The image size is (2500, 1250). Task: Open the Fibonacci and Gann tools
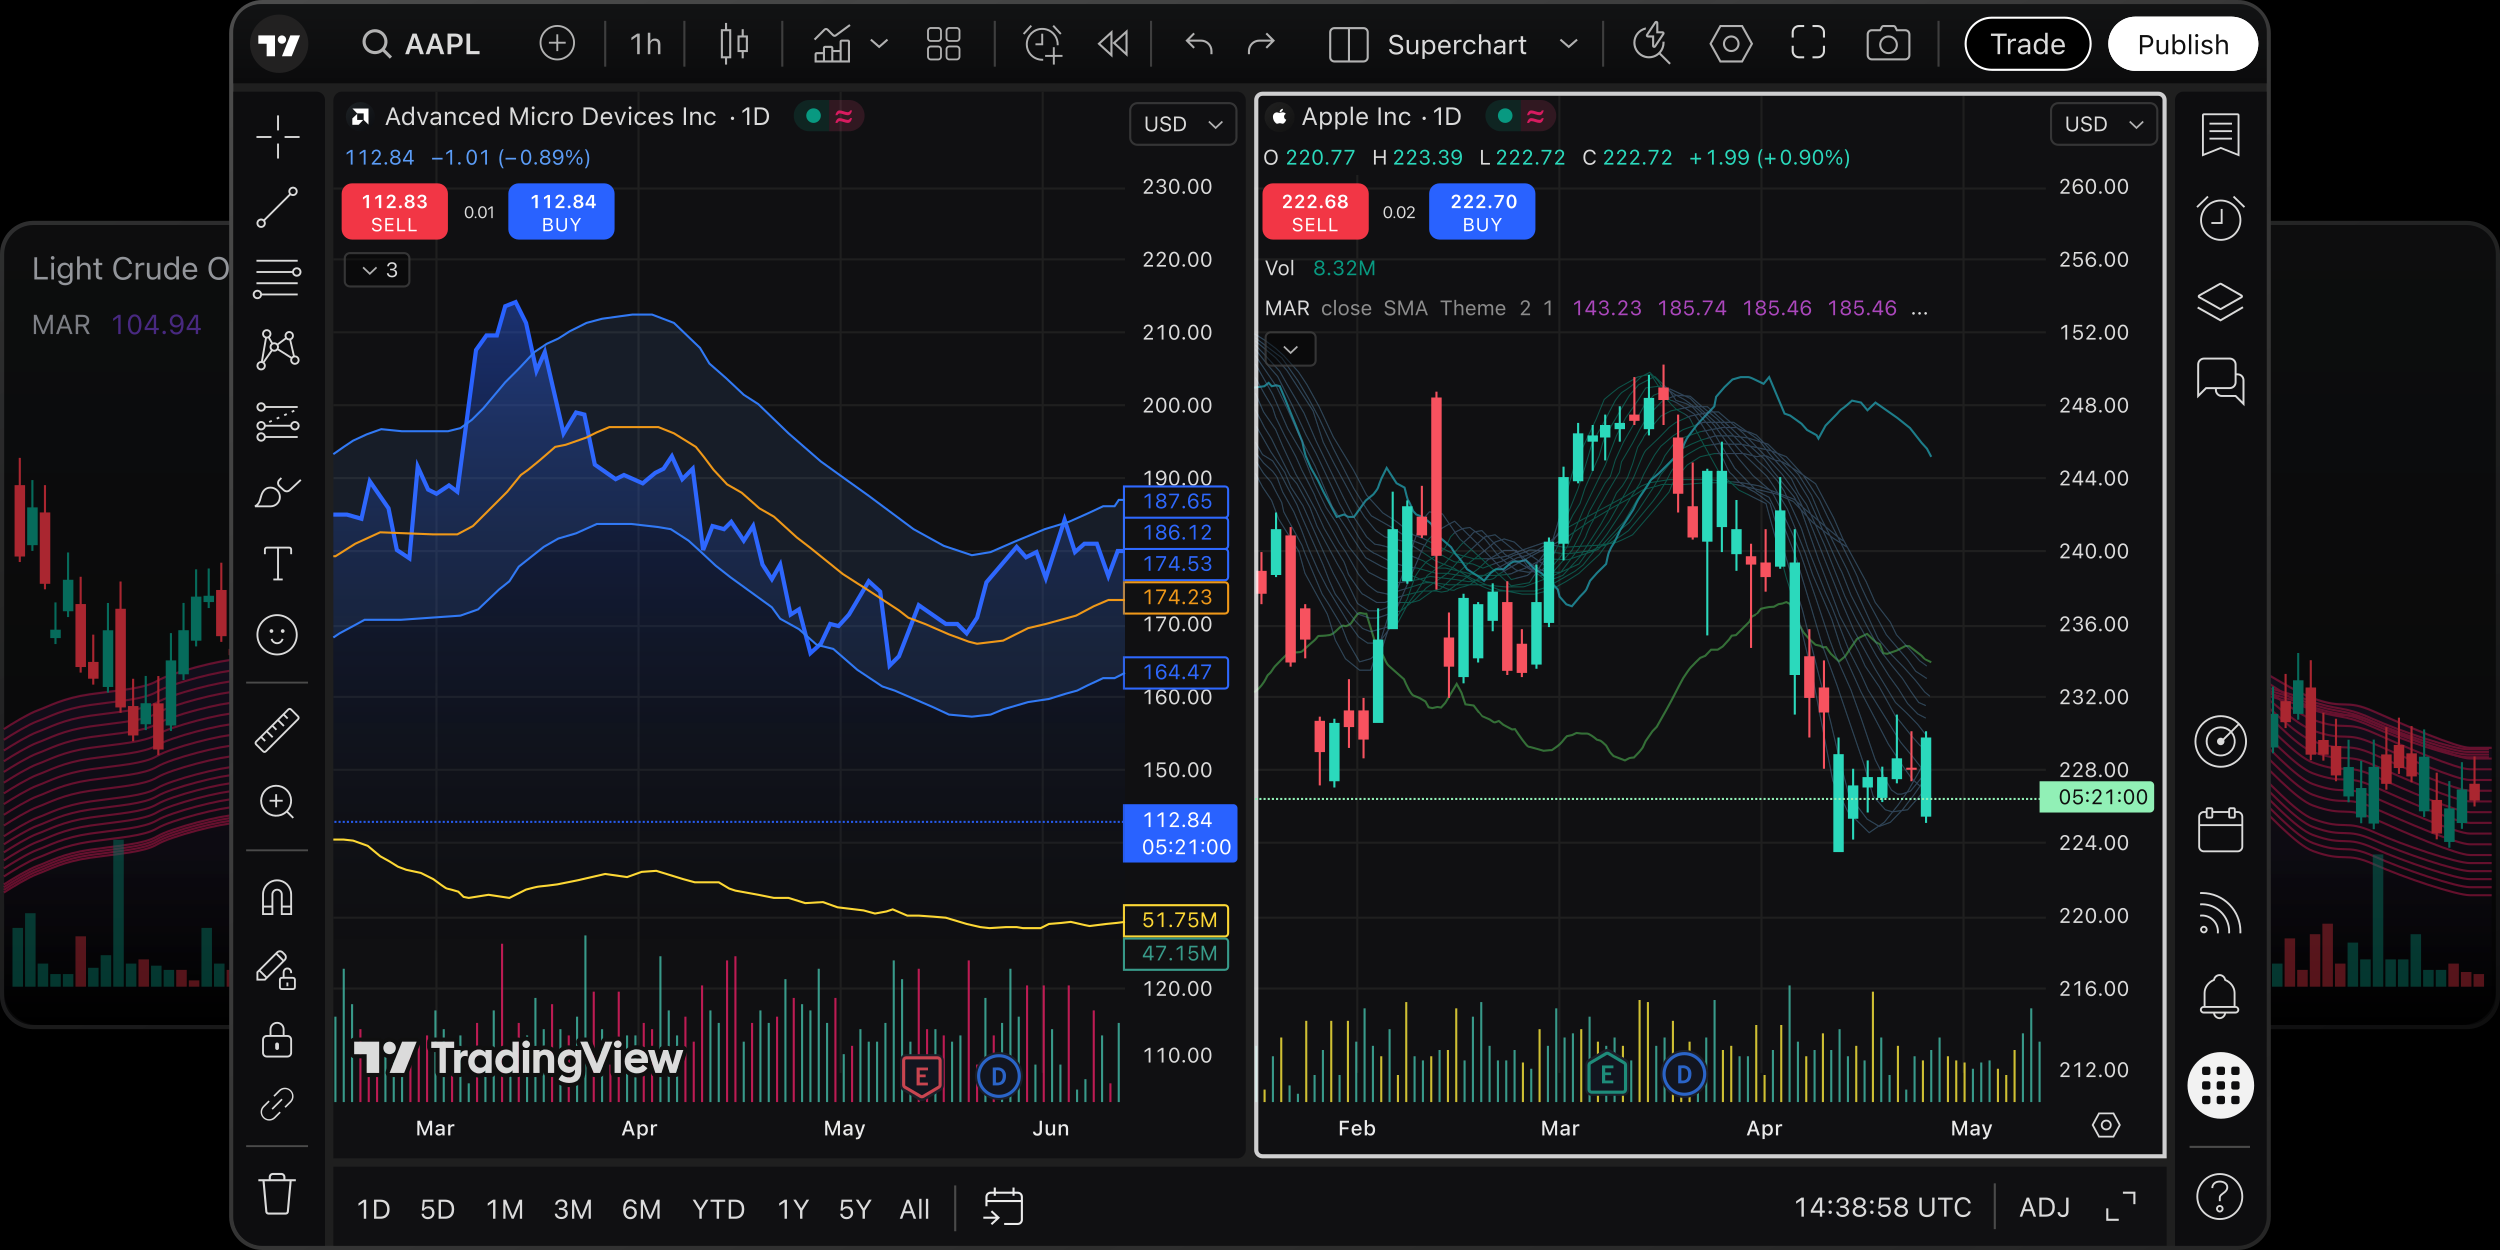pyautogui.click(x=277, y=279)
